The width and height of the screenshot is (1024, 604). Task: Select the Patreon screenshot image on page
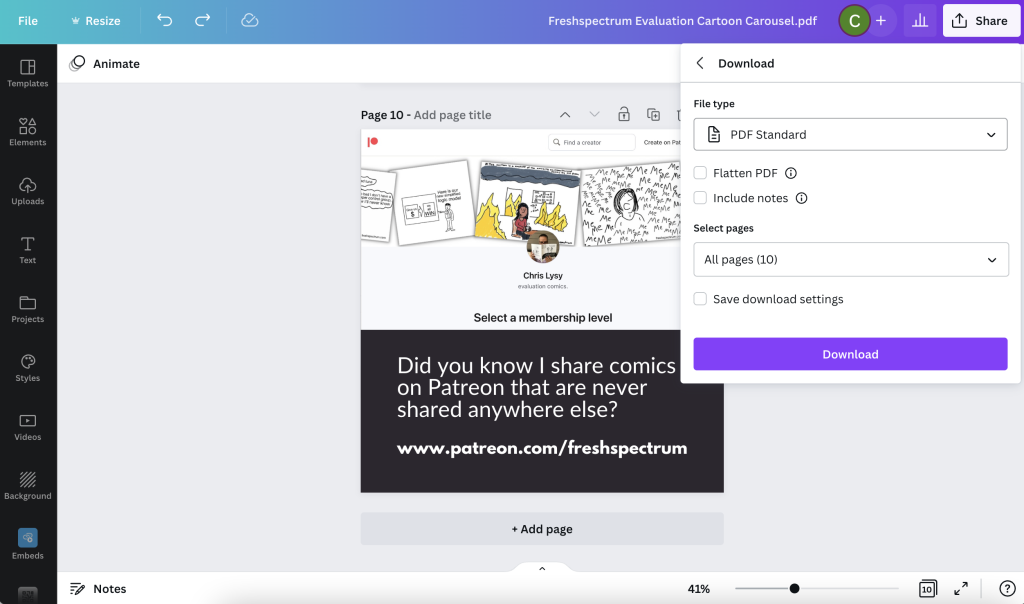(x=542, y=229)
